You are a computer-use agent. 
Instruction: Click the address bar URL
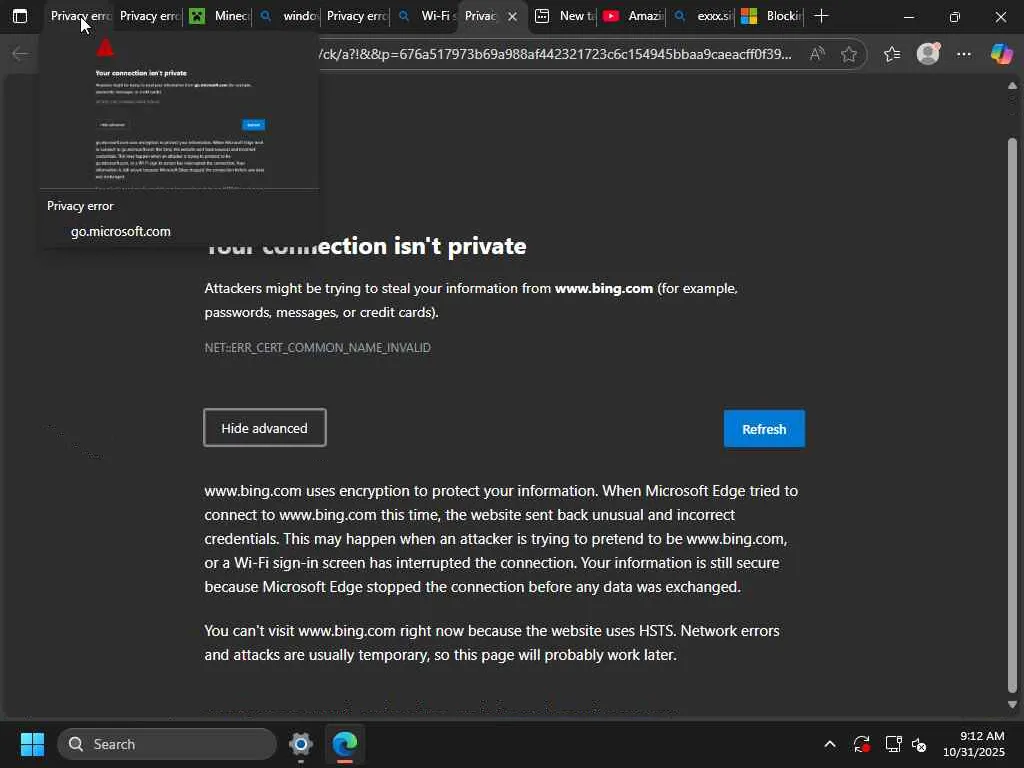pyautogui.click(x=555, y=54)
